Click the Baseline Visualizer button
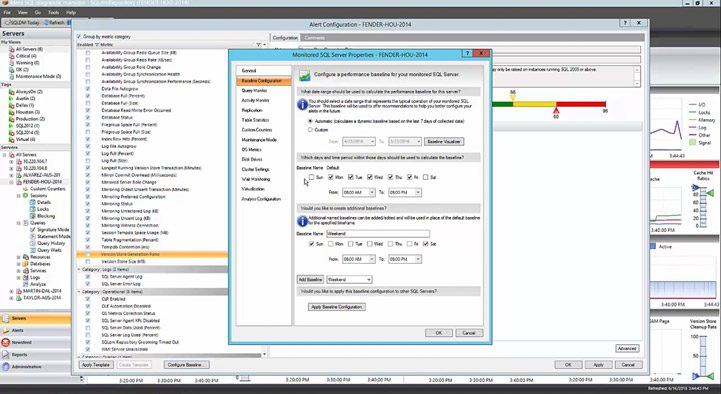The width and height of the screenshot is (721, 394). 444,142
